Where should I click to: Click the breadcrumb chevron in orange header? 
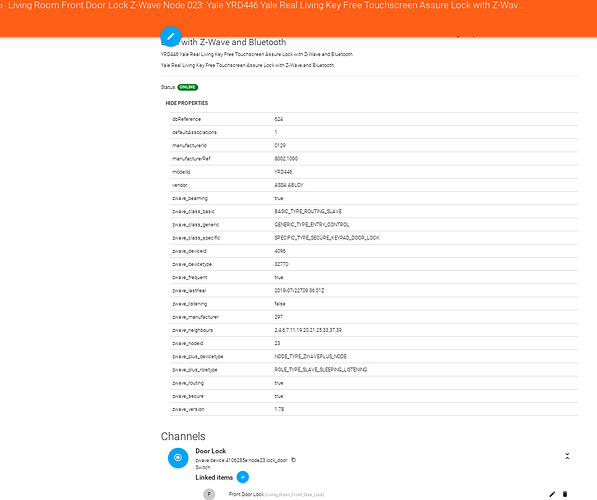coord(2,6)
